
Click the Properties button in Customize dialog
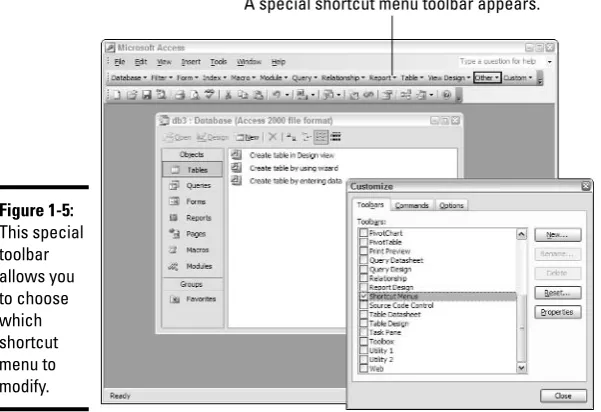[558, 312]
